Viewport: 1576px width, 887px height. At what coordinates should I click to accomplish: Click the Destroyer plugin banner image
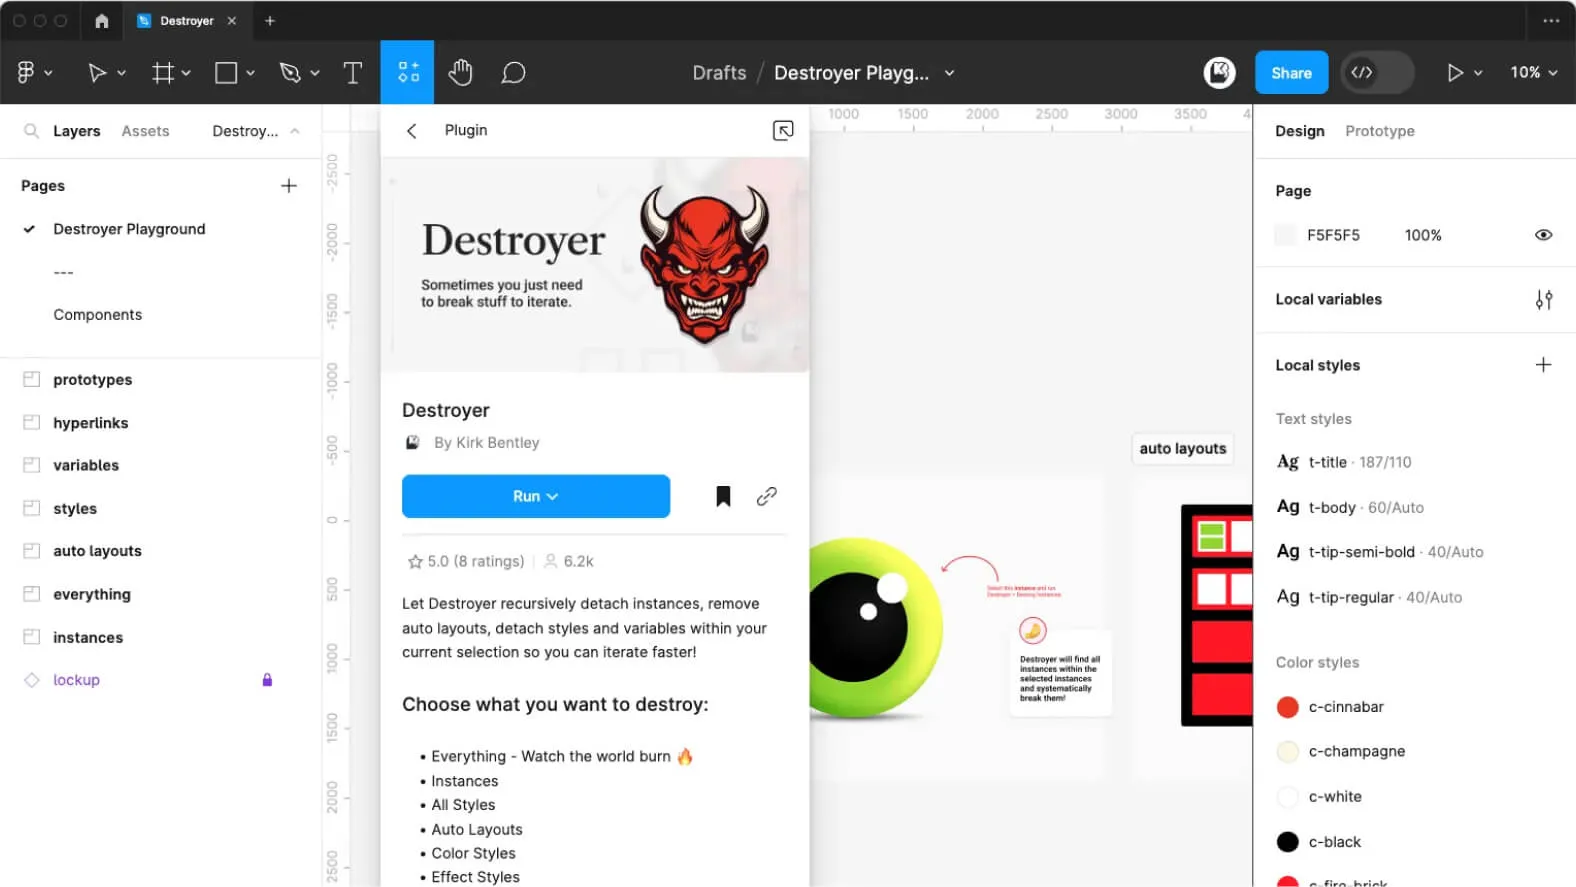[595, 265]
